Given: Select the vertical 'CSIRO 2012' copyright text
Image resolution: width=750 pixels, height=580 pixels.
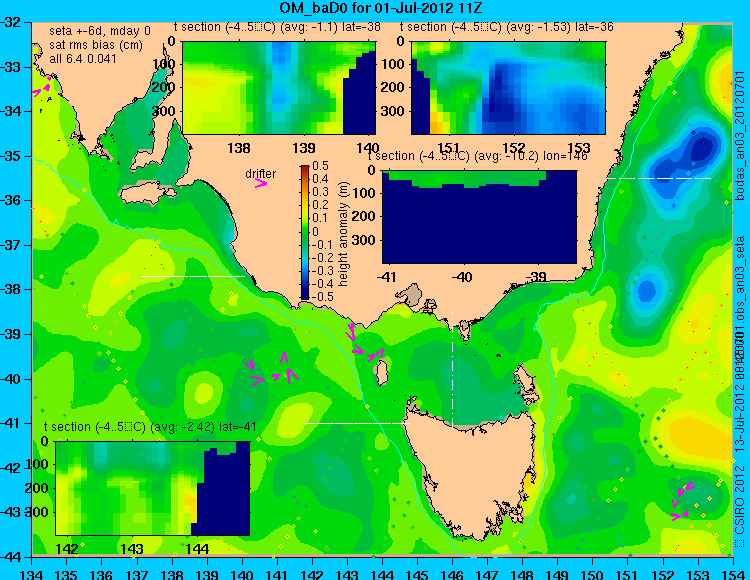Looking at the screenshot, I should [x=739, y=504].
